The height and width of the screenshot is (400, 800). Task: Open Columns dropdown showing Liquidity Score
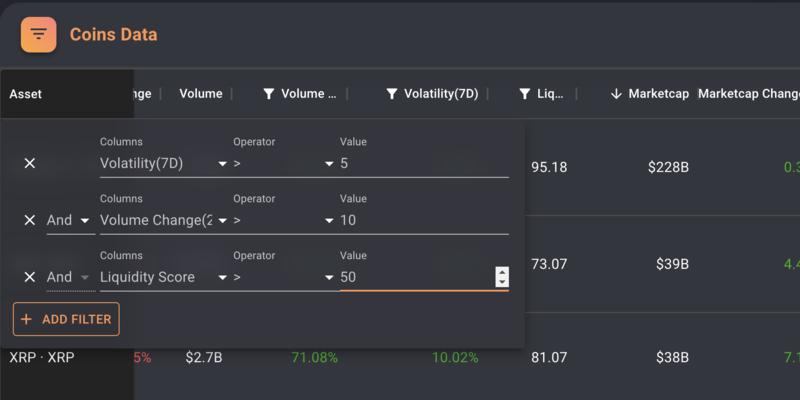(163, 277)
